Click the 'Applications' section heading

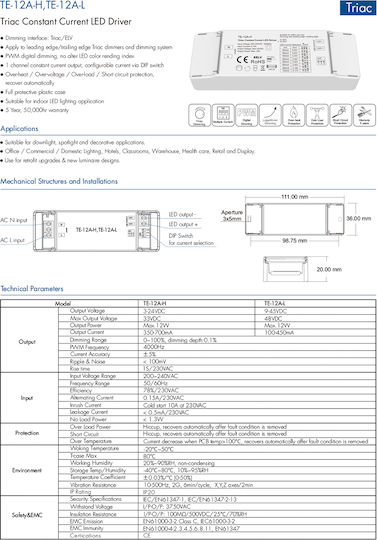click(19, 129)
